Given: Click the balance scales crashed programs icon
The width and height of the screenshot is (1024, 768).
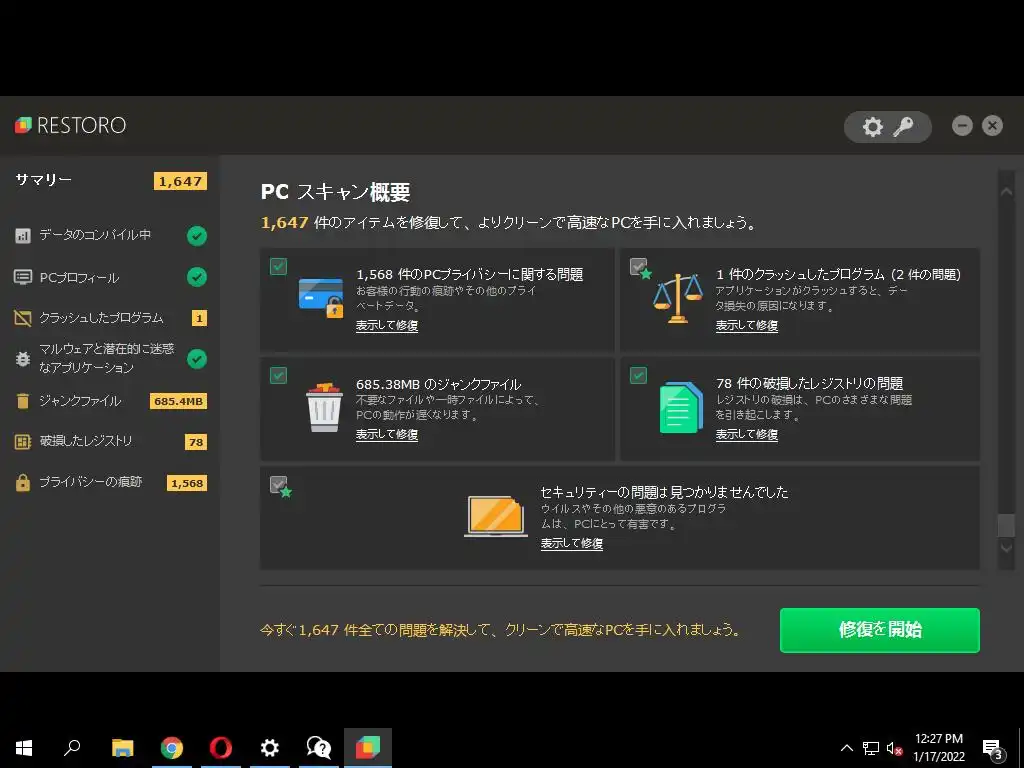Looking at the screenshot, I should coord(678,298).
